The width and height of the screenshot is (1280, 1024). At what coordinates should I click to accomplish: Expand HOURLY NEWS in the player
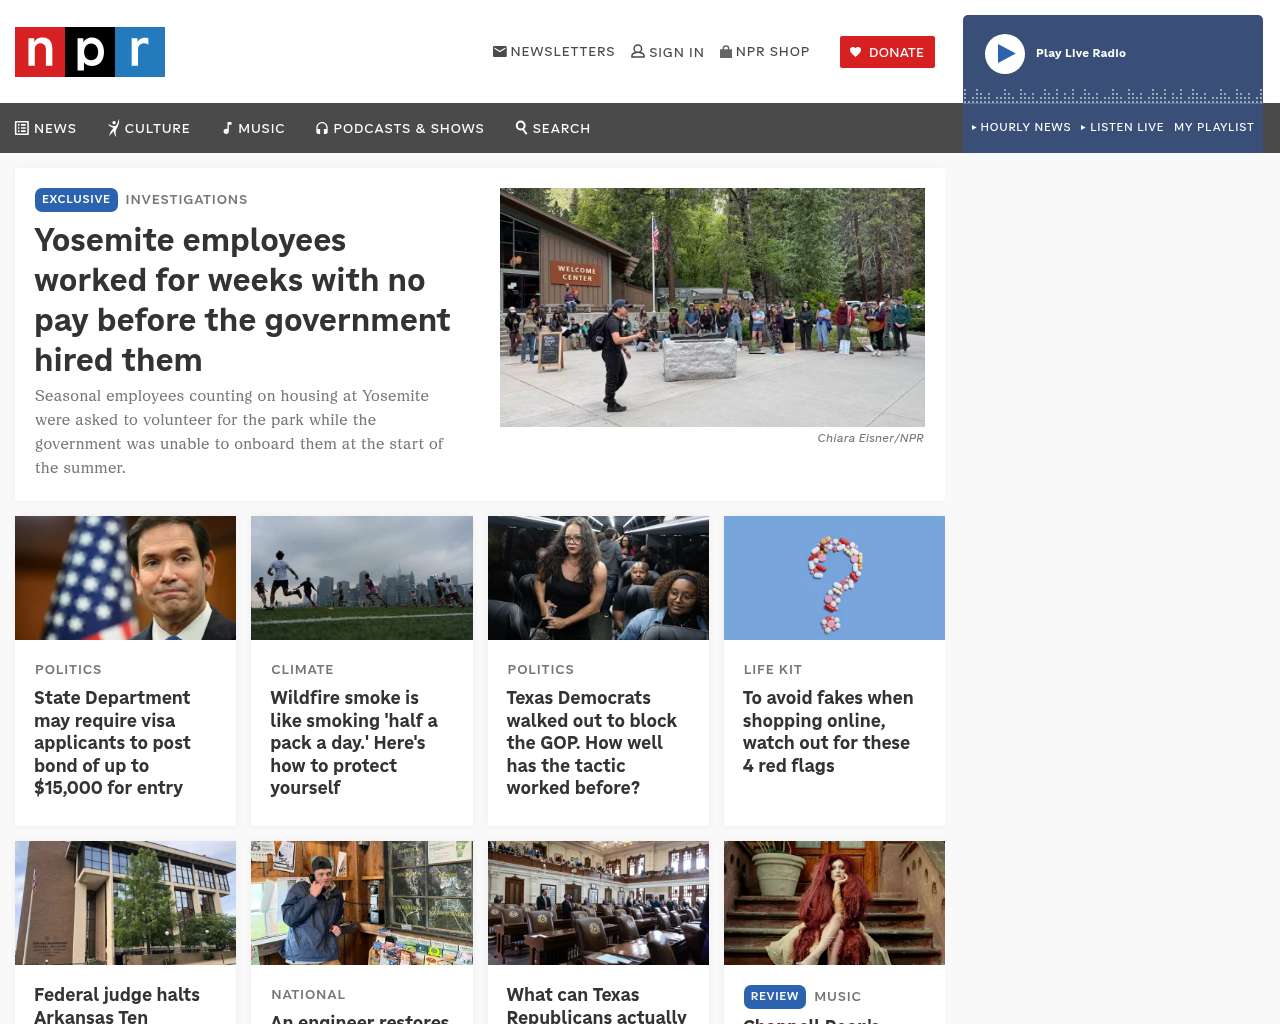(1021, 127)
